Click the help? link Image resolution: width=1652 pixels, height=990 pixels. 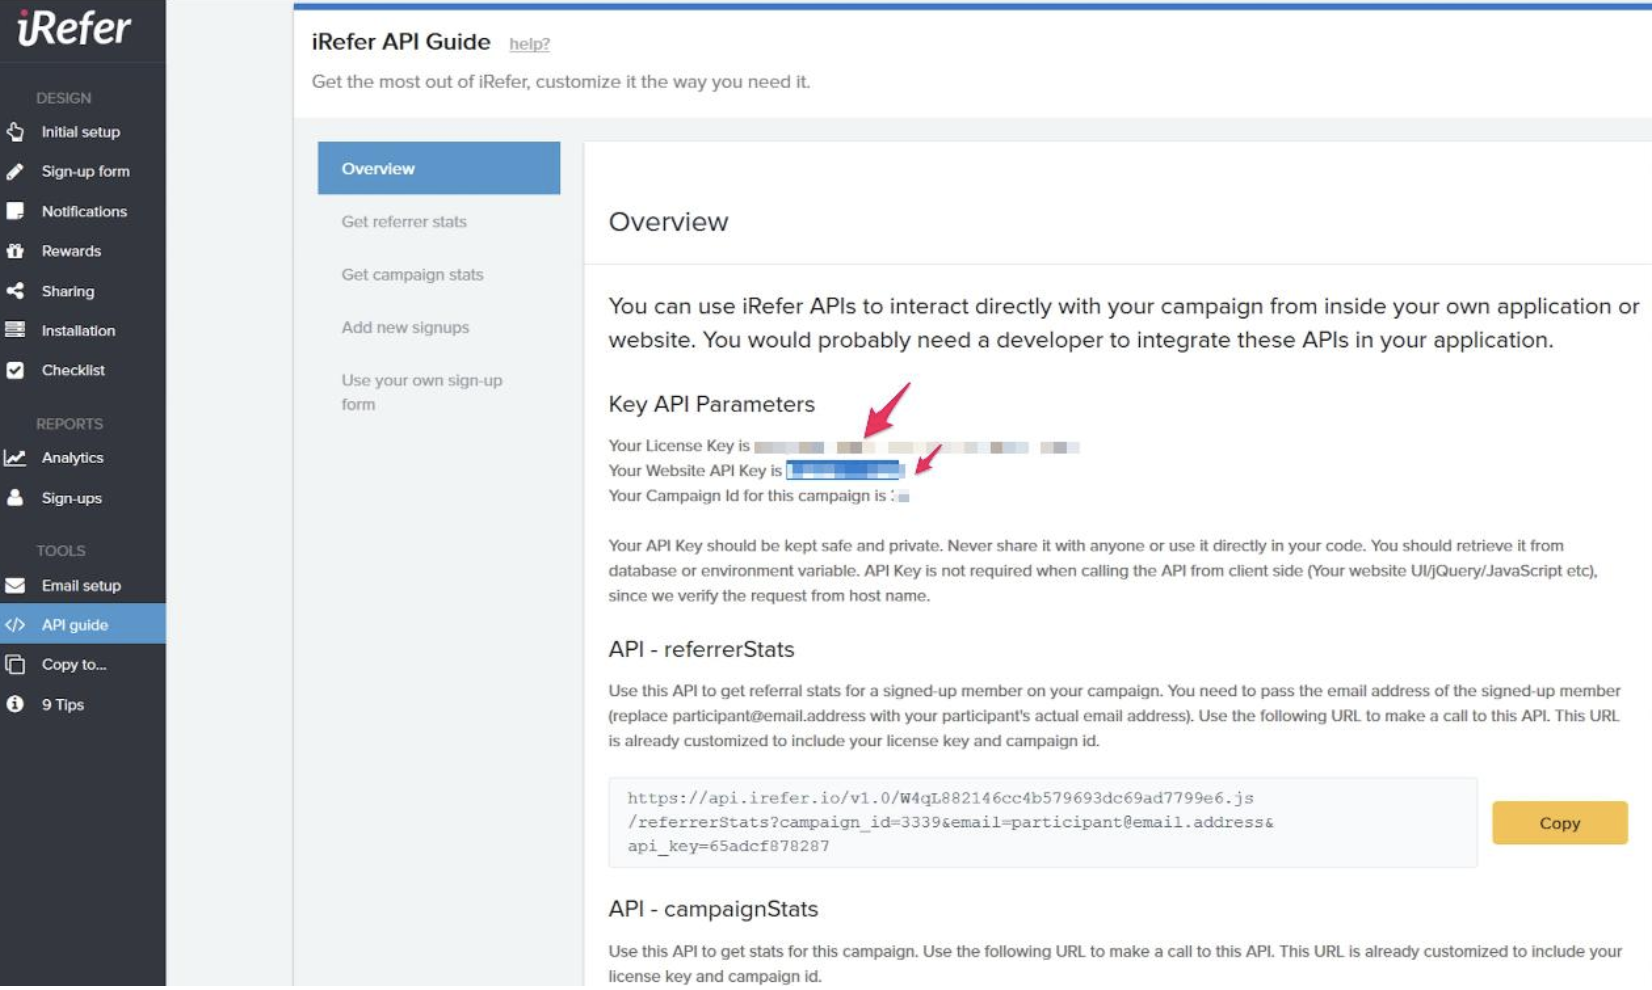tap(529, 44)
